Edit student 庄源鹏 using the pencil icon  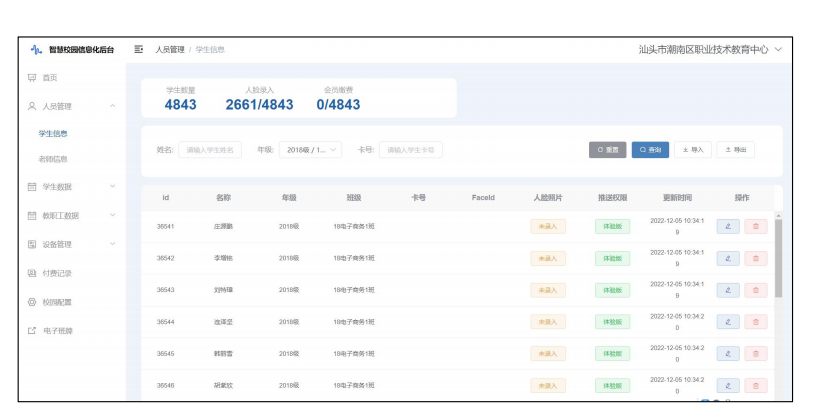(x=728, y=227)
